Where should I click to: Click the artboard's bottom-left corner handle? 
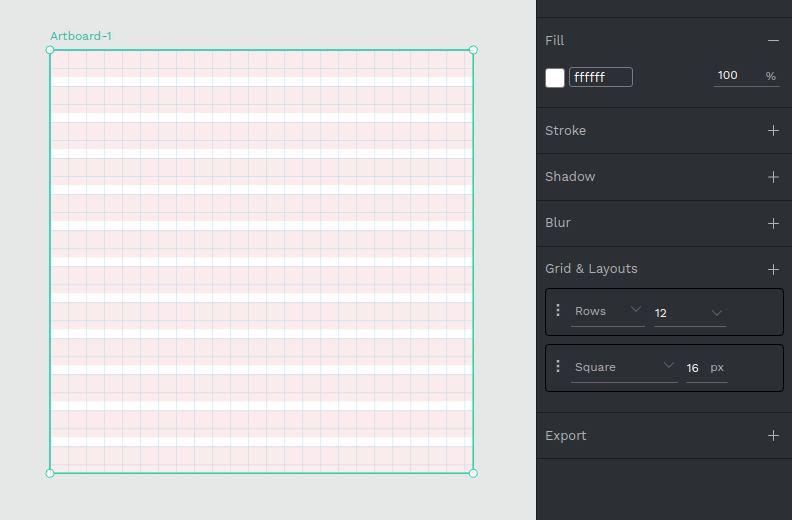tap(50, 473)
